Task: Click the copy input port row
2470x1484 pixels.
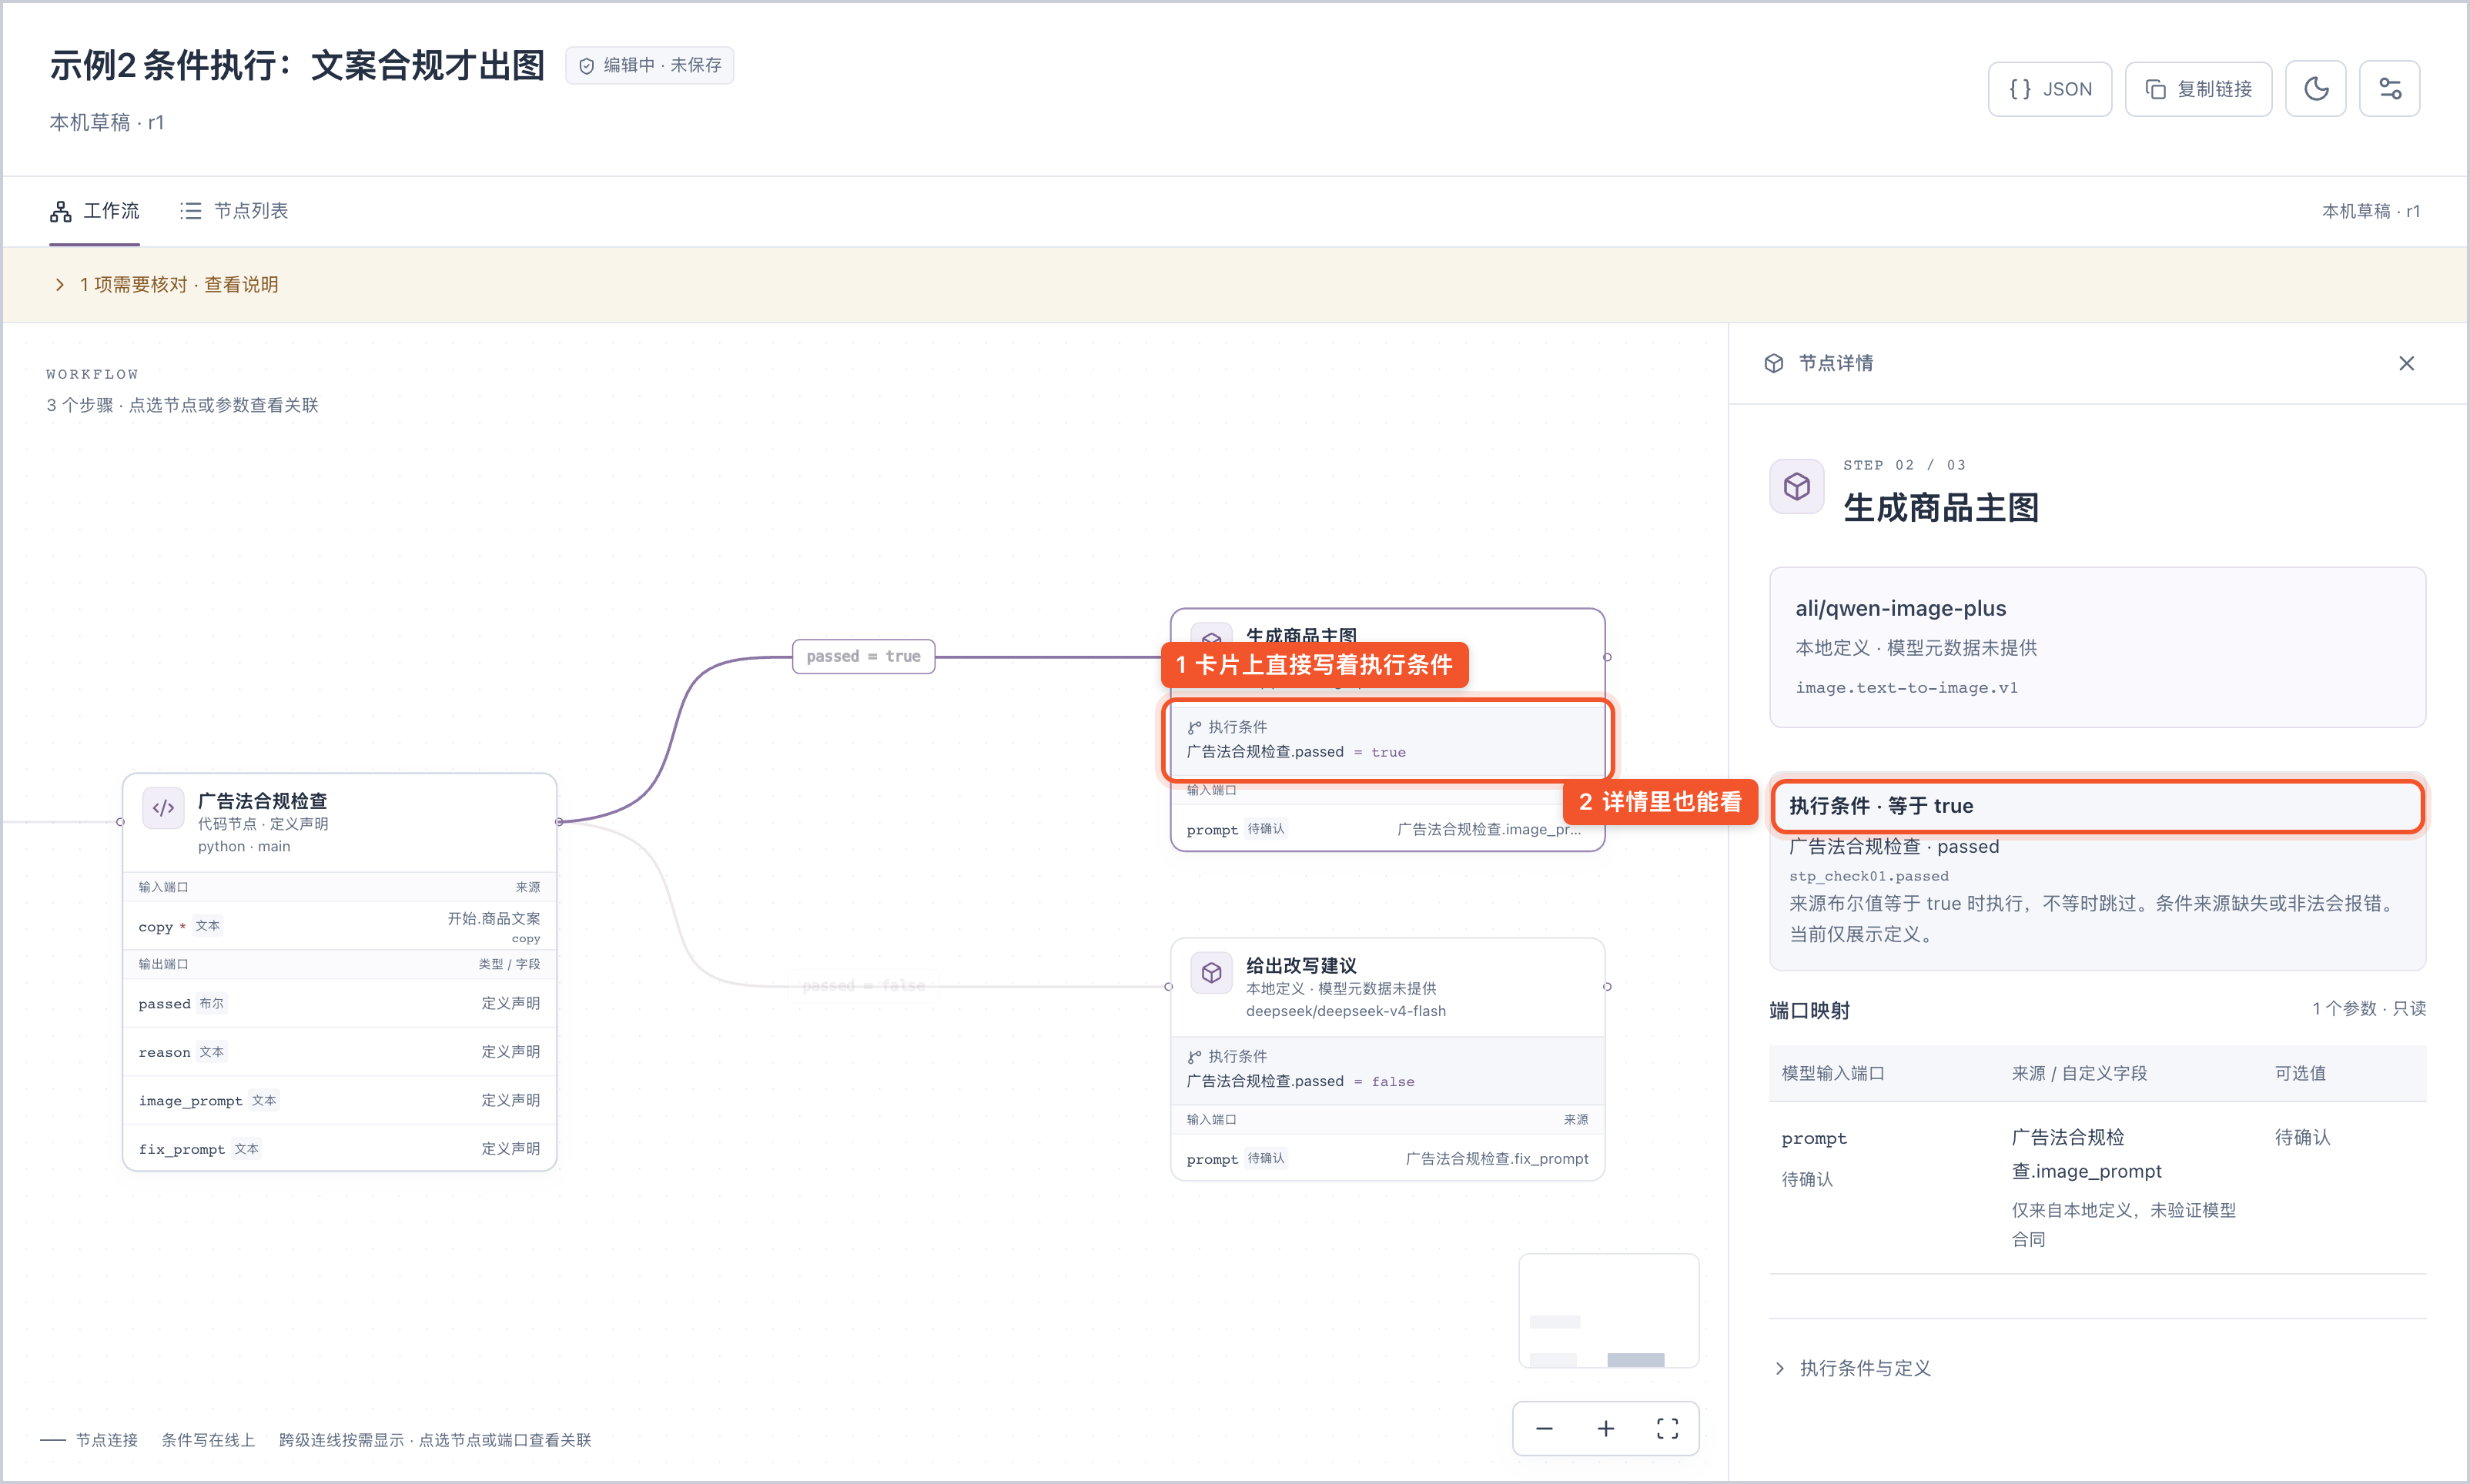Action: 339,926
